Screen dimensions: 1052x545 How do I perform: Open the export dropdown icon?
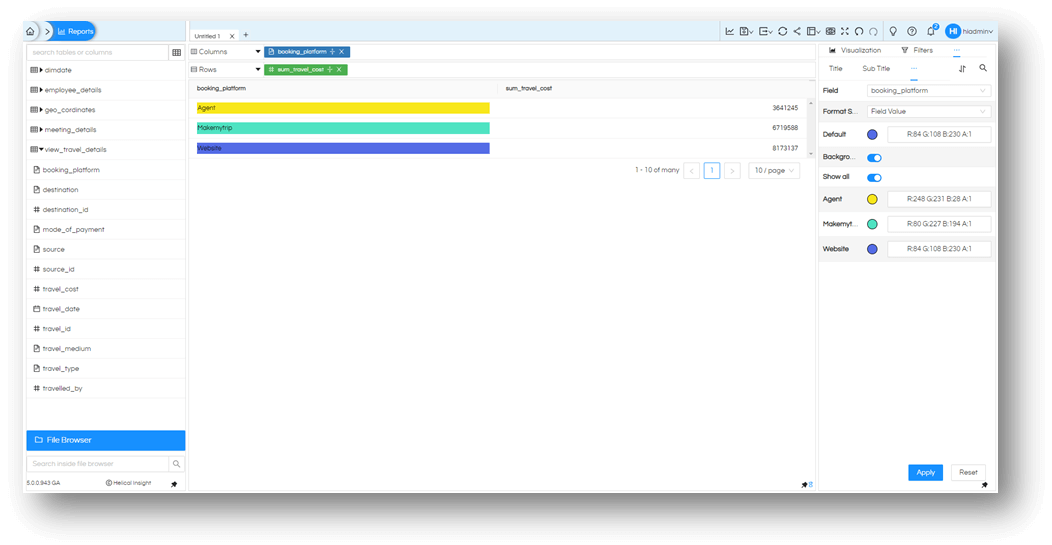[766, 32]
